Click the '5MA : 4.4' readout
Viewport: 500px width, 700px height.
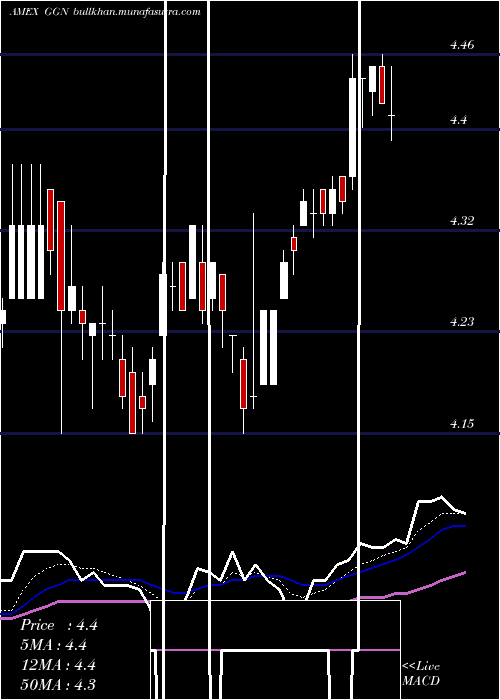coord(54,645)
